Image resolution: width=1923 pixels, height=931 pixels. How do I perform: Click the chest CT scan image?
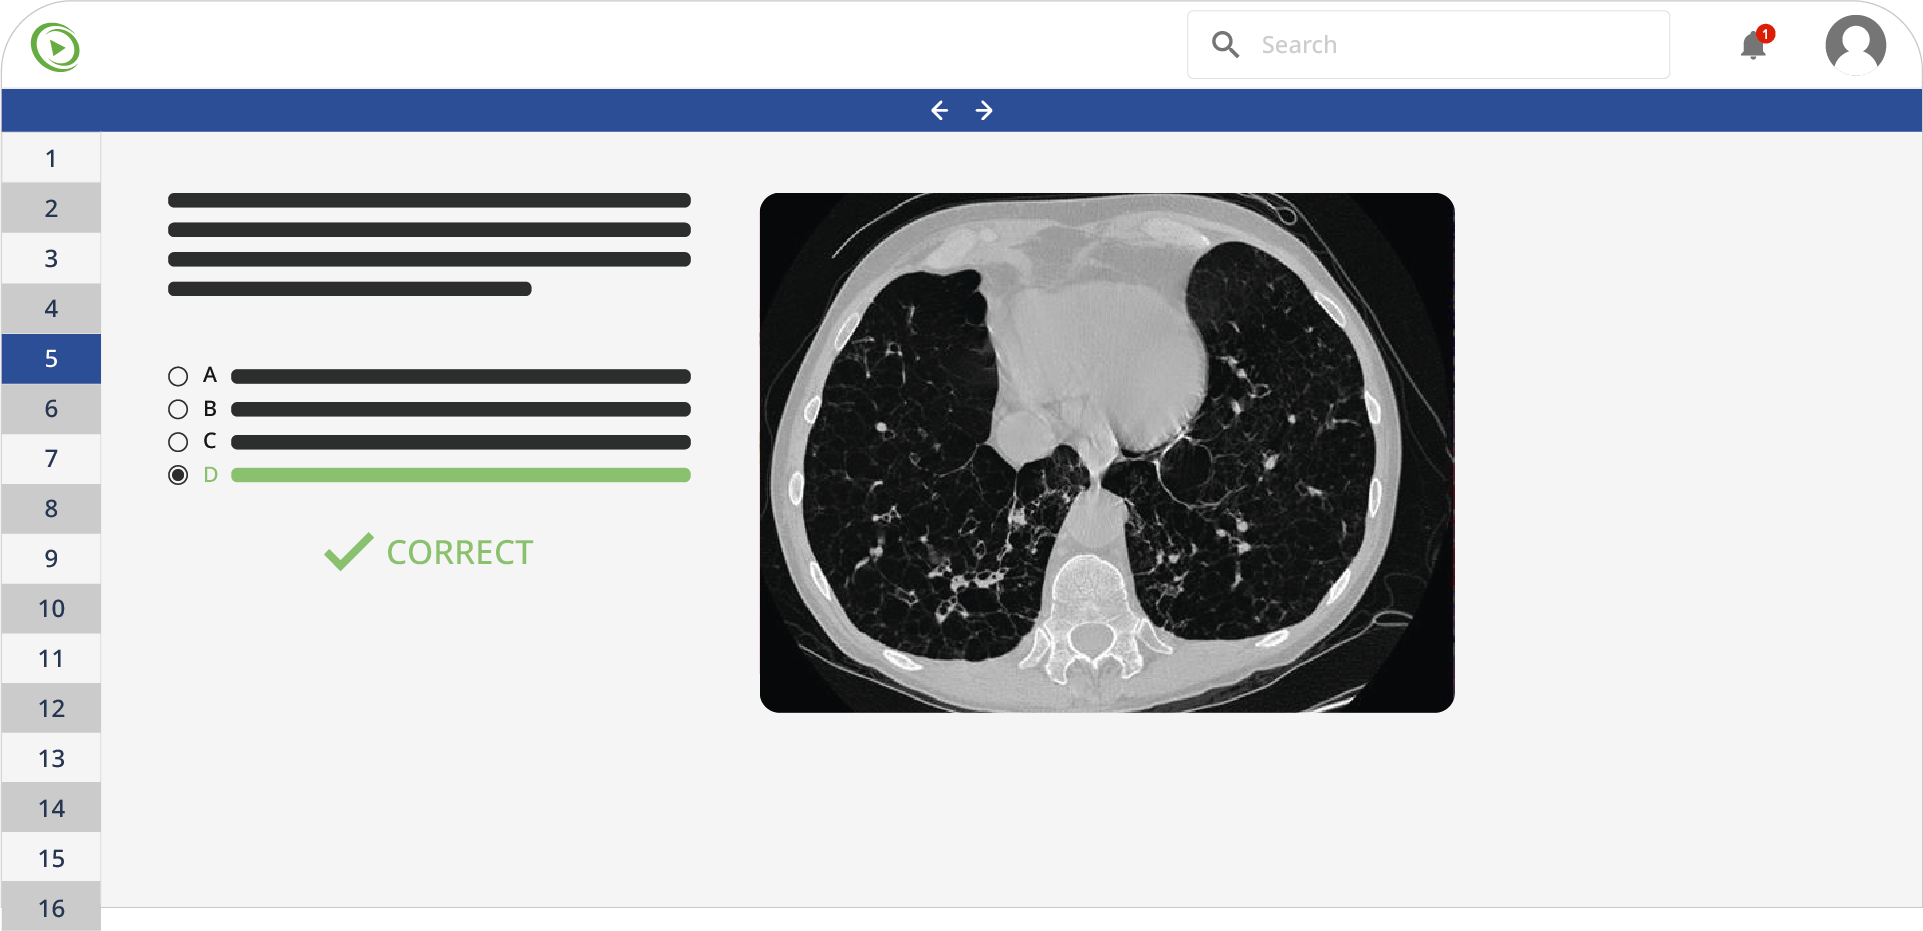click(1106, 452)
